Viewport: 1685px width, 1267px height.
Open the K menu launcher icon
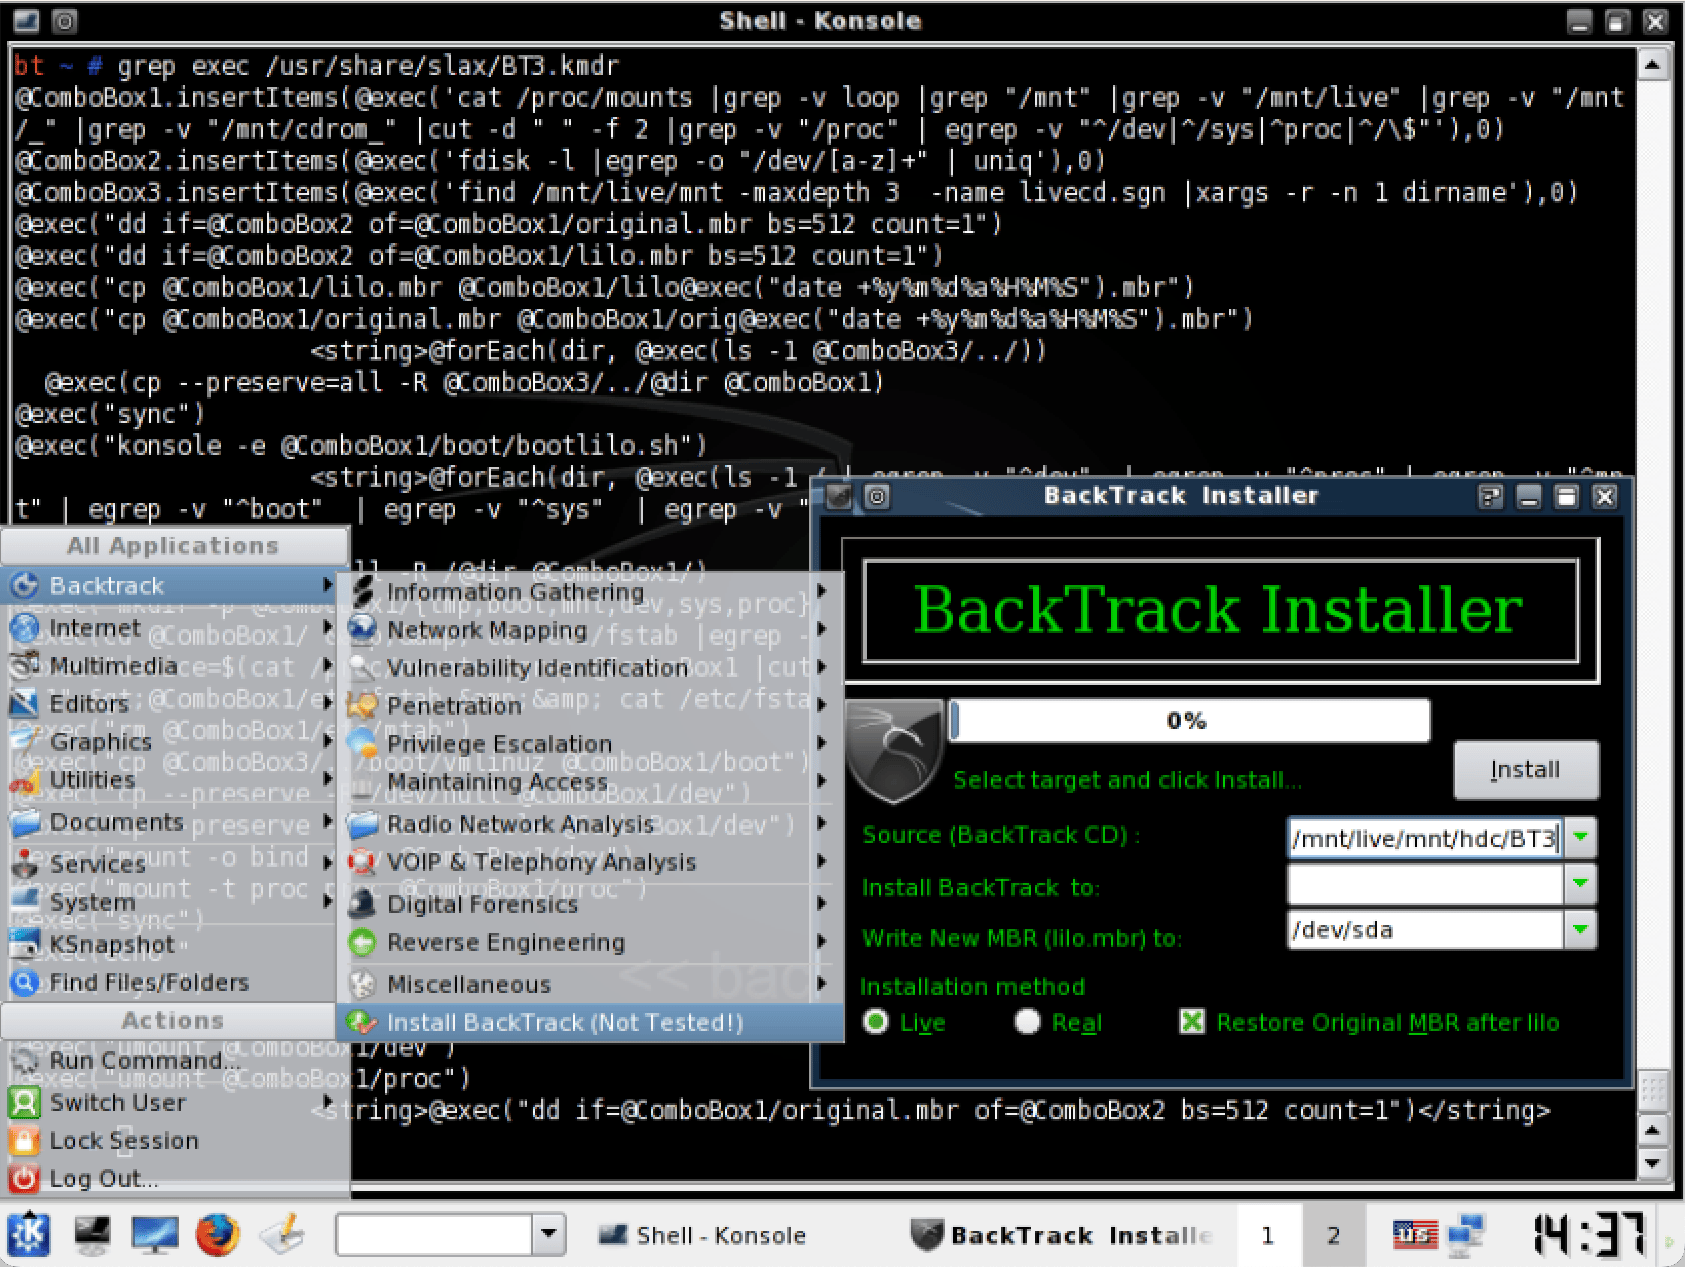coord(27,1234)
